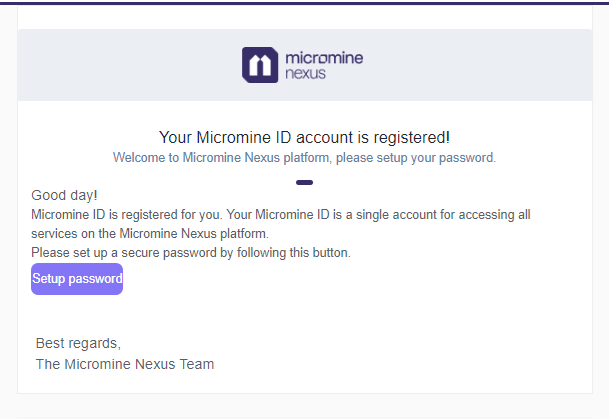
Task: Click the small purple divider dash
Action: [305, 182]
